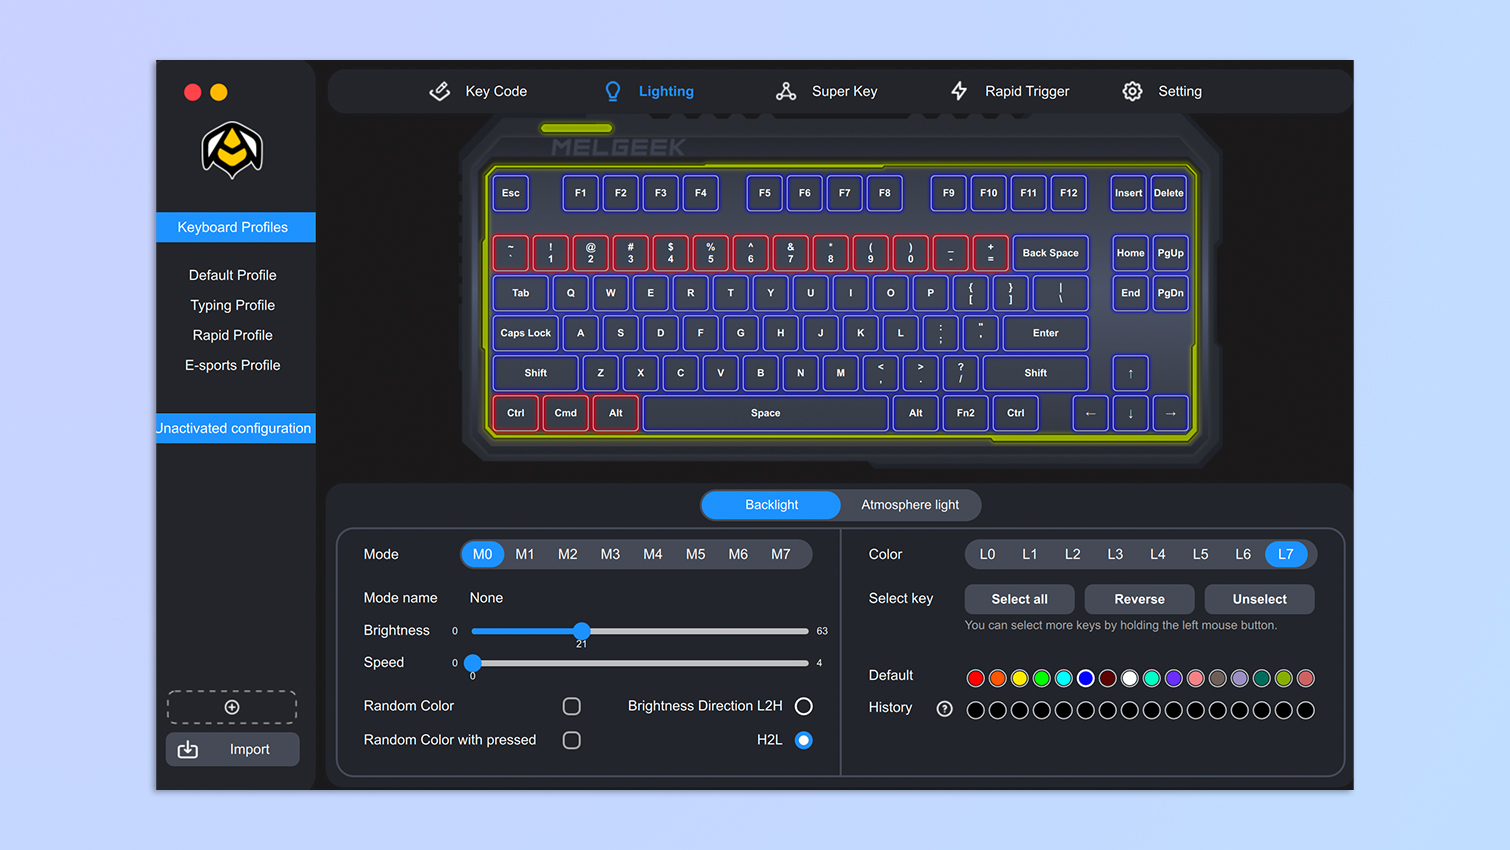This screenshot has height=850, width=1510.
Task: Select Brightness Direction L2H radio button
Action: (x=804, y=706)
